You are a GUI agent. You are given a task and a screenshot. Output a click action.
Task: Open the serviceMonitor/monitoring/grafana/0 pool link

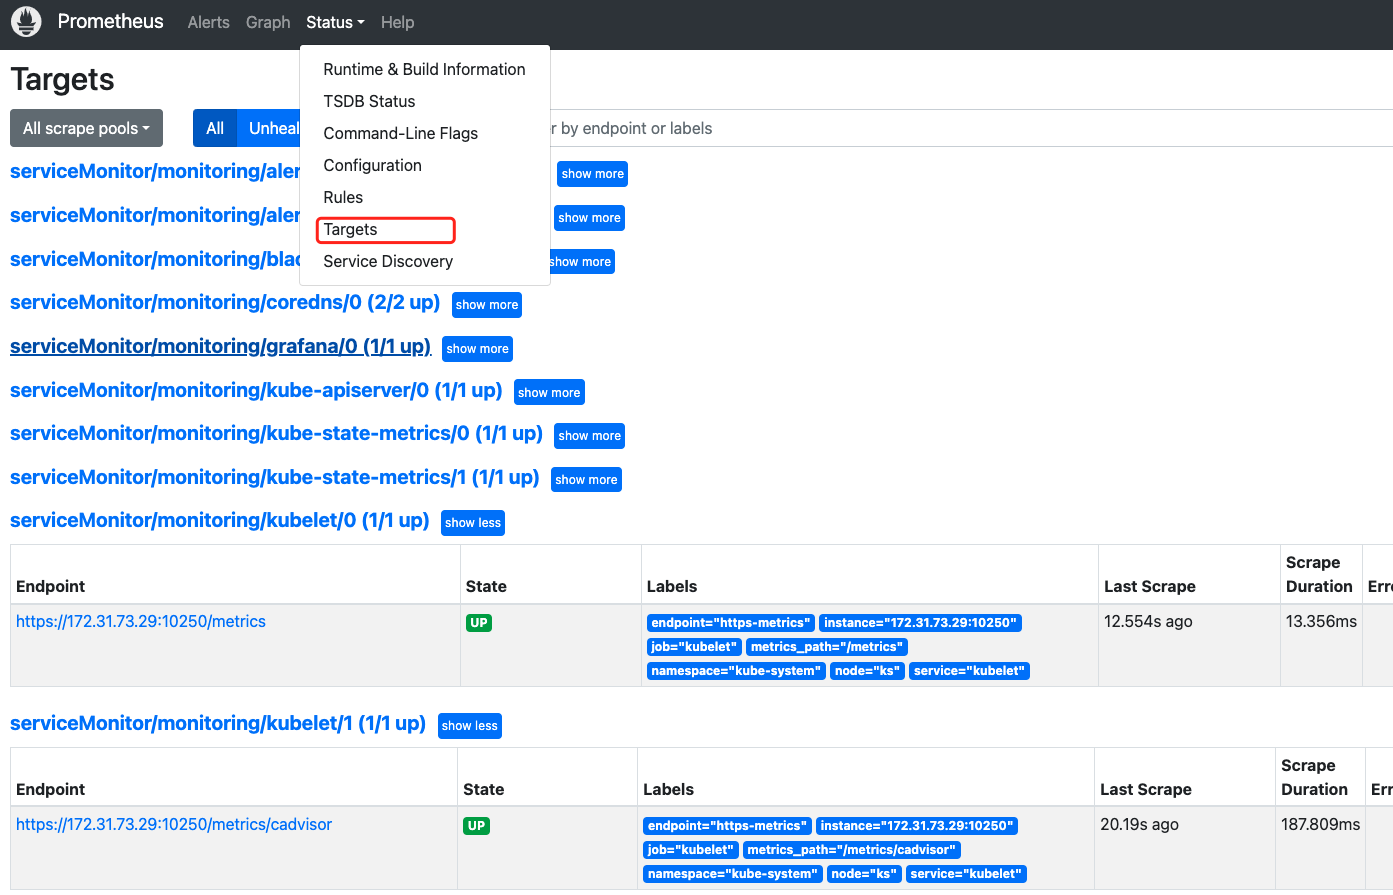220,346
